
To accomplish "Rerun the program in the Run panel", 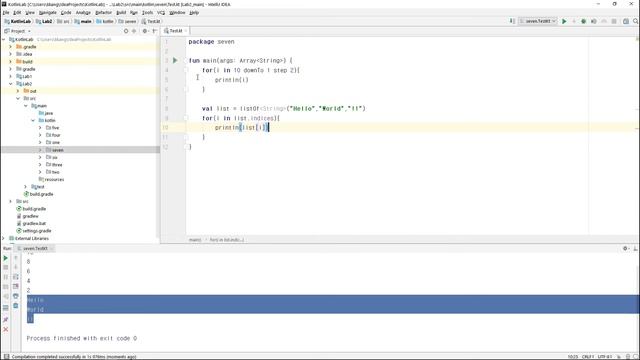I will 6,258.
